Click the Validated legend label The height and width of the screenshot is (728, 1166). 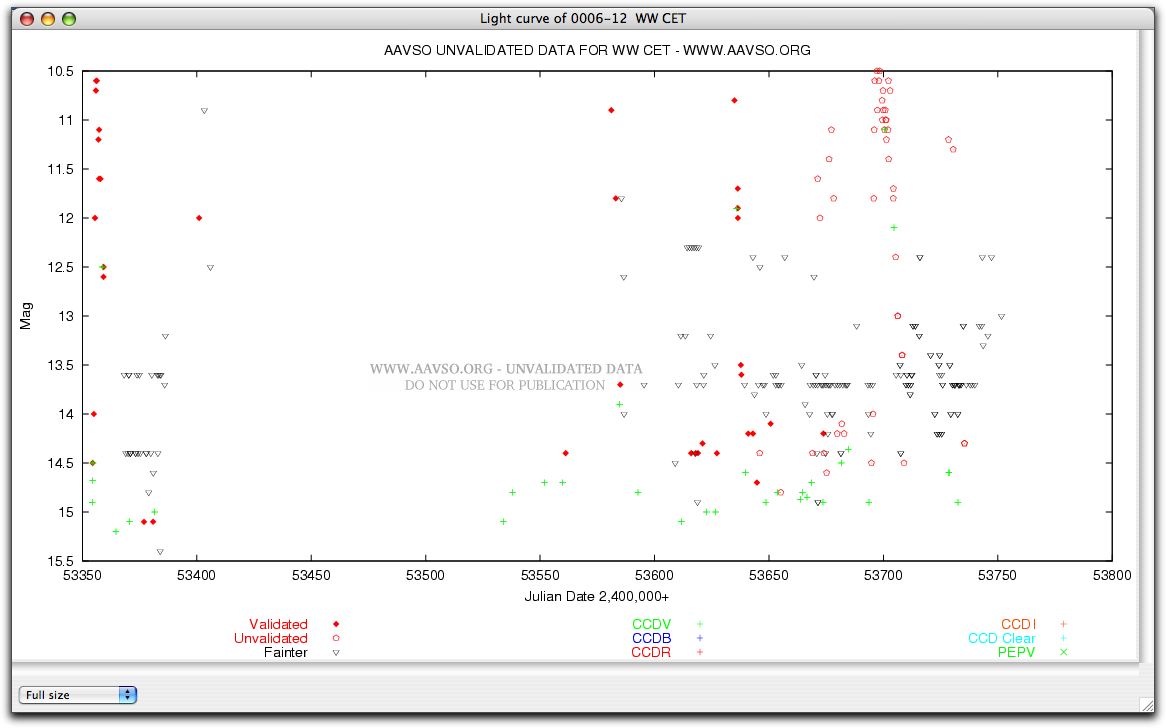tap(278, 624)
